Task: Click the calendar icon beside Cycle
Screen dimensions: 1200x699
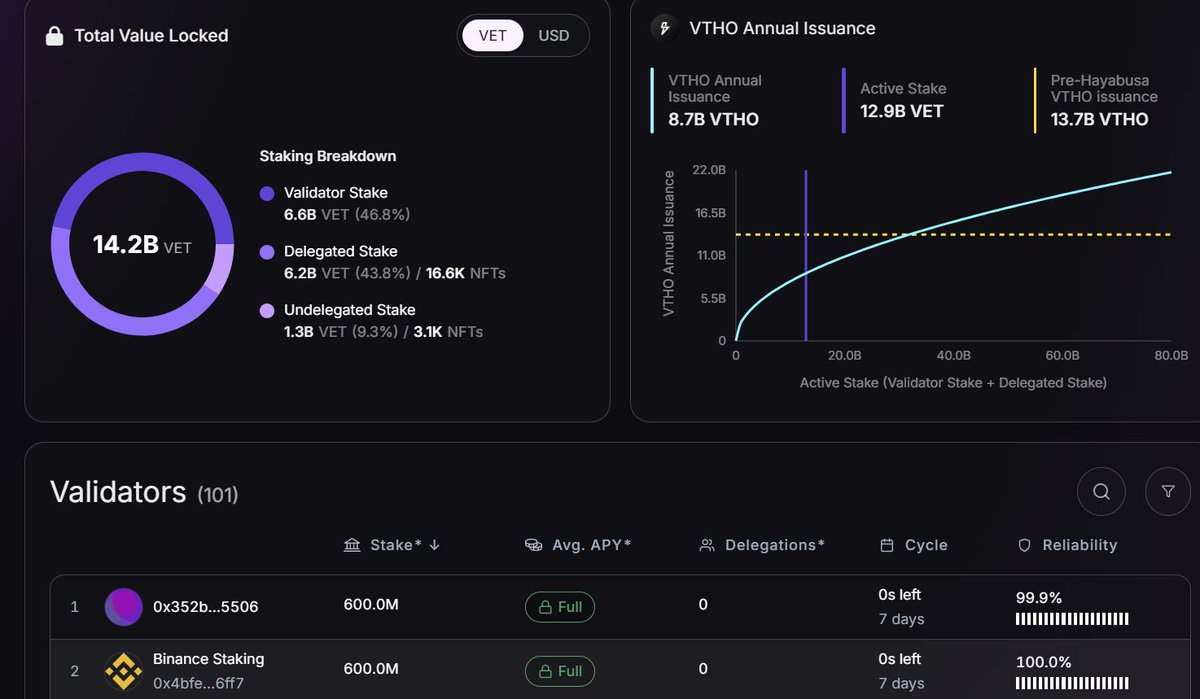Action: 887,545
